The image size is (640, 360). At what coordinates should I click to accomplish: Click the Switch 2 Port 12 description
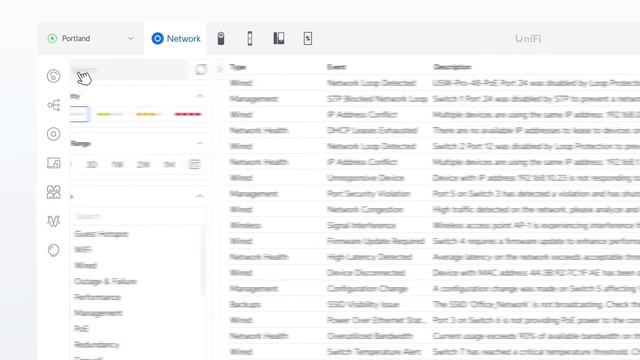[536, 146]
